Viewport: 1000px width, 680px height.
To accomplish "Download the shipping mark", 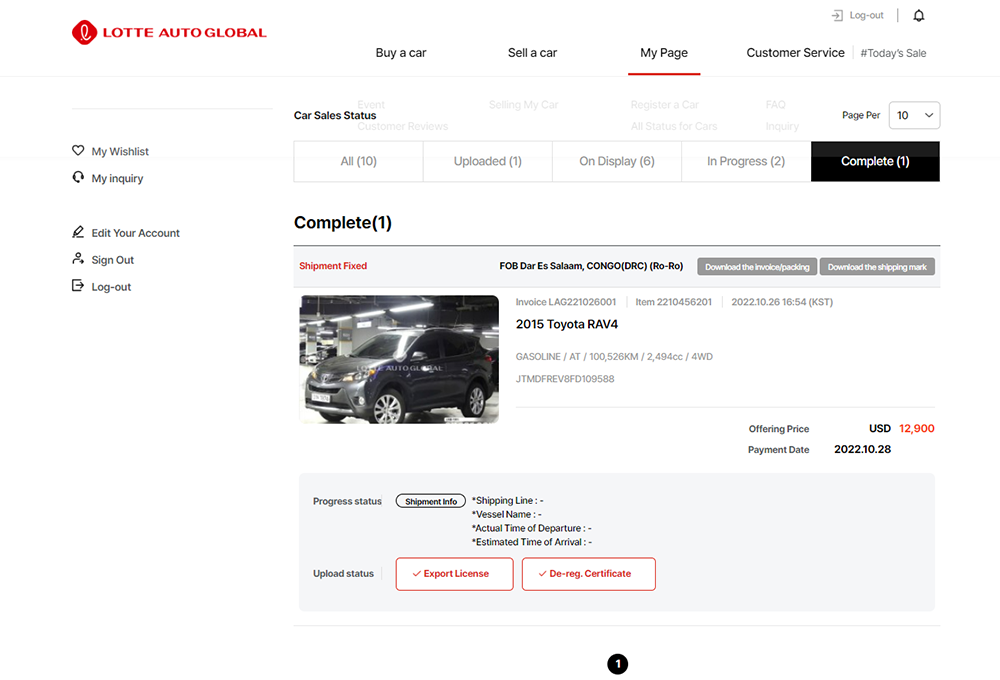I will click(x=877, y=267).
